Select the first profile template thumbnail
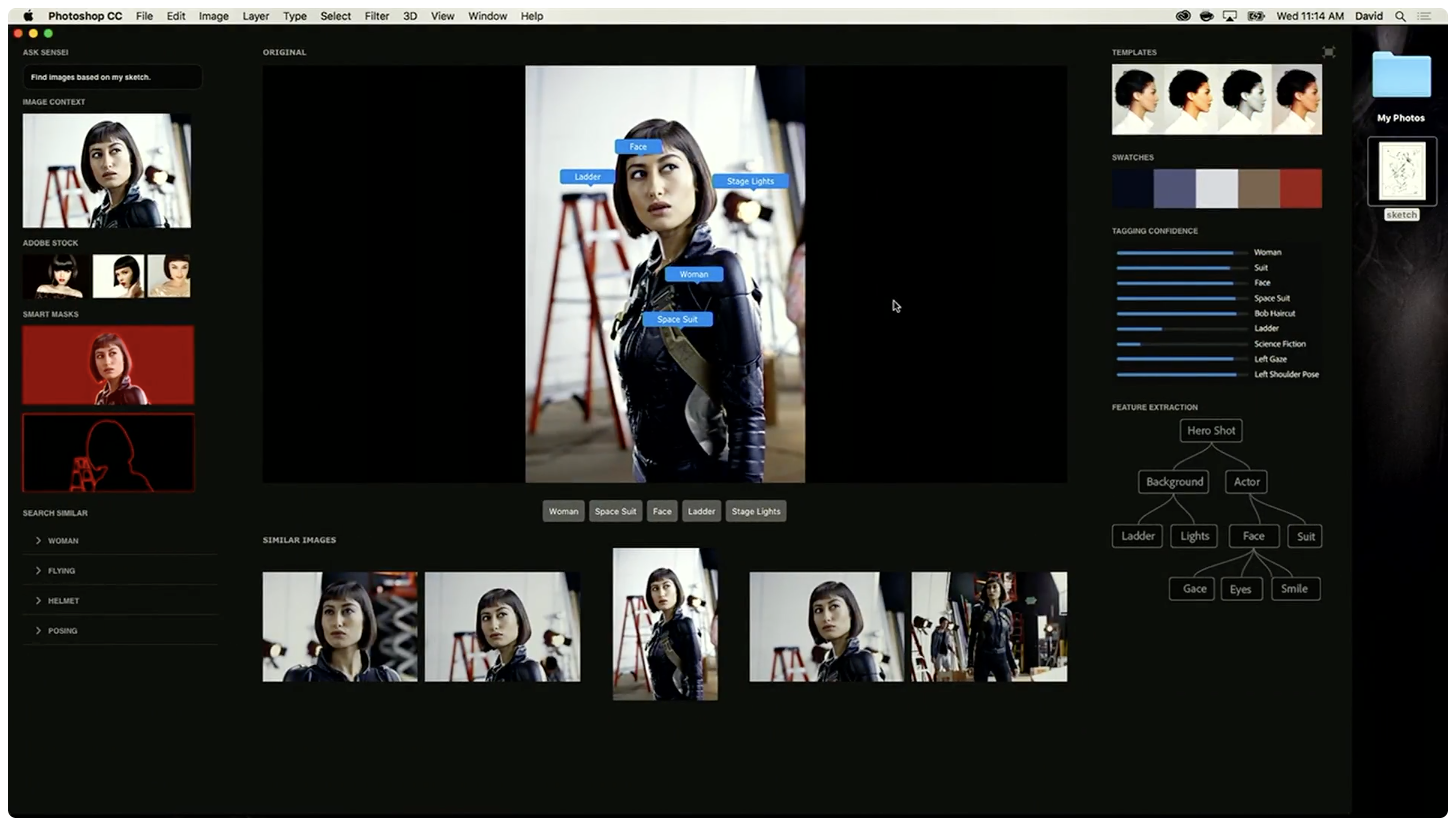The image size is (1456, 826). (1138, 100)
